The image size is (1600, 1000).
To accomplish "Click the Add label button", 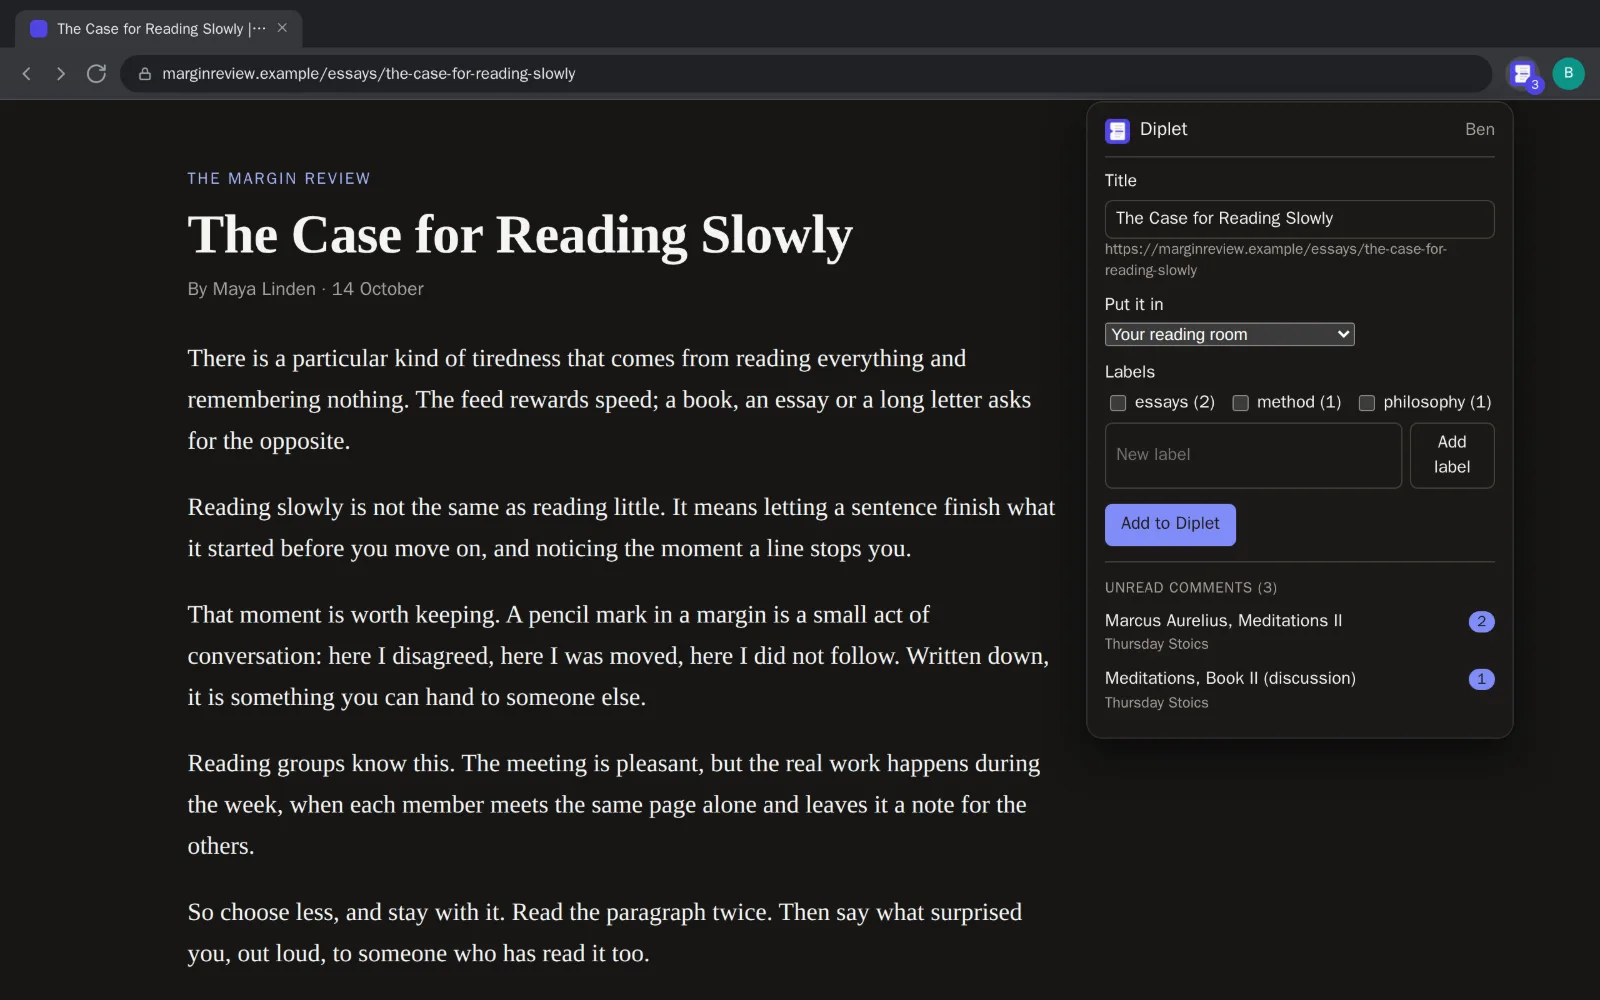I will tap(1452, 455).
